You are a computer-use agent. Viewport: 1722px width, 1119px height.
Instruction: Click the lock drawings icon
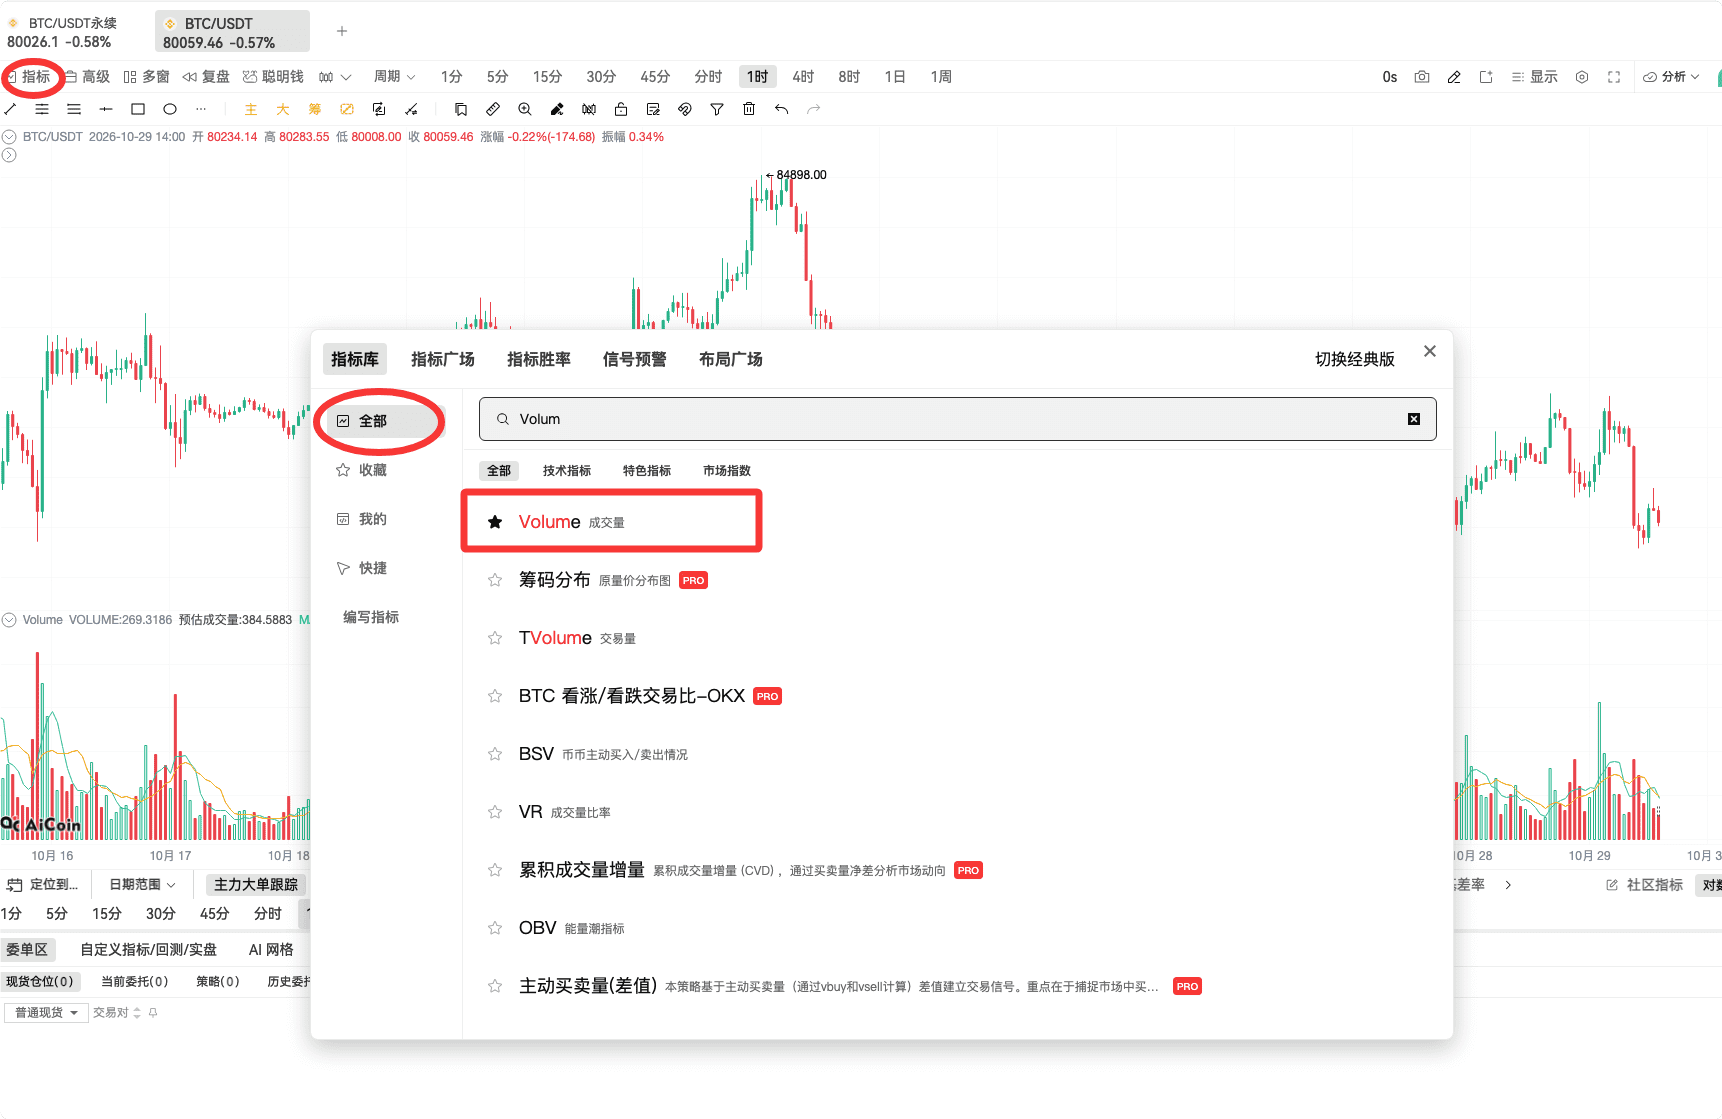pos(621,109)
